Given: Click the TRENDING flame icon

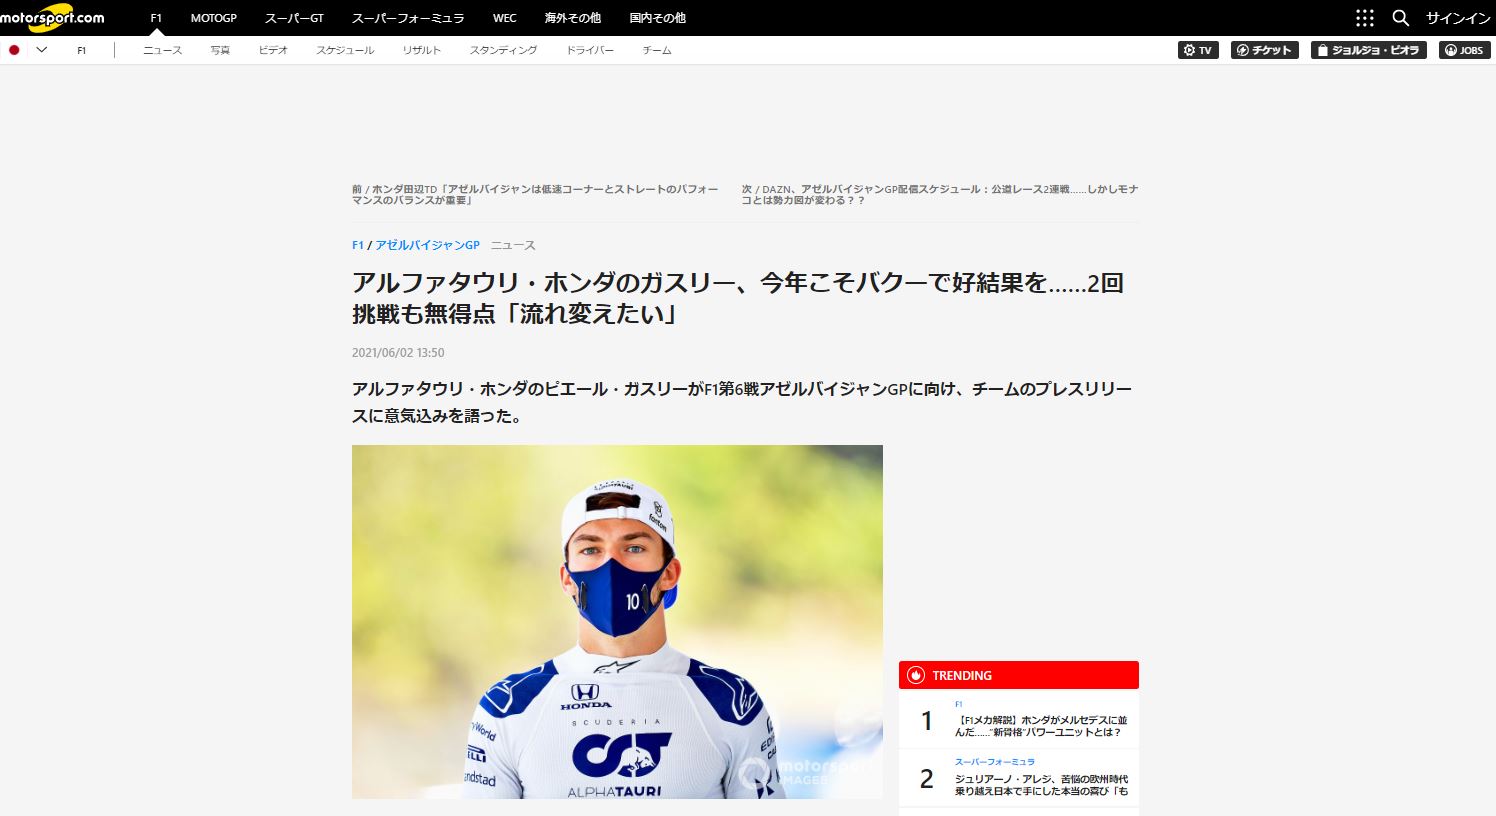Looking at the screenshot, I should pos(916,675).
